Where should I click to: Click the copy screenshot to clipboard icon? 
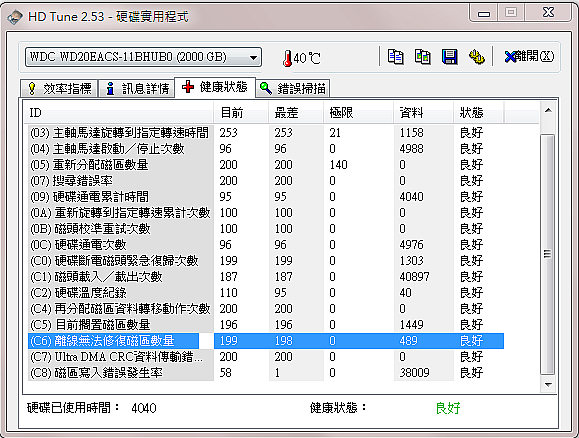pos(422,57)
